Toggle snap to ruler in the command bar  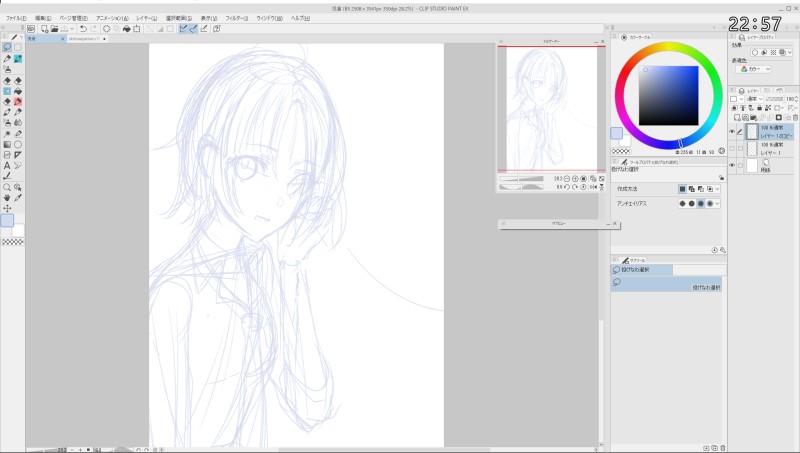[183, 29]
